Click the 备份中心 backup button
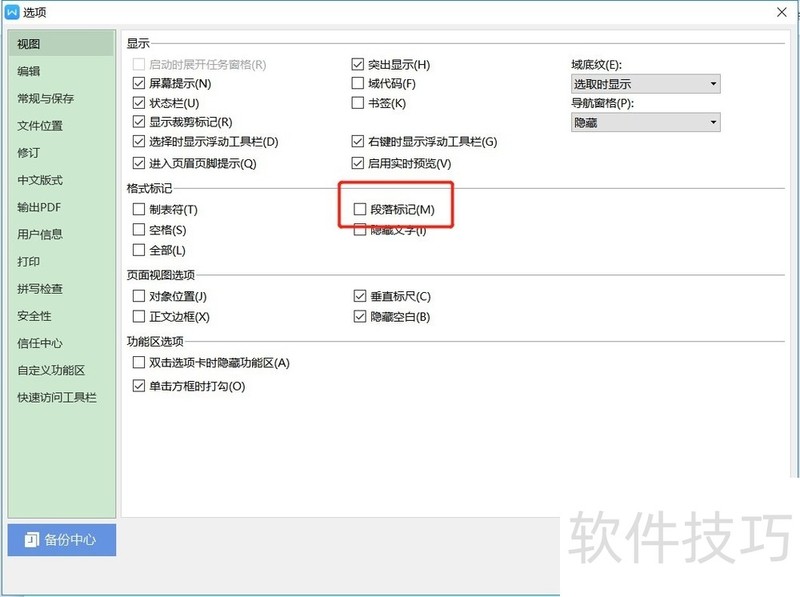Image resolution: width=800 pixels, height=597 pixels. tap(62, 539)
